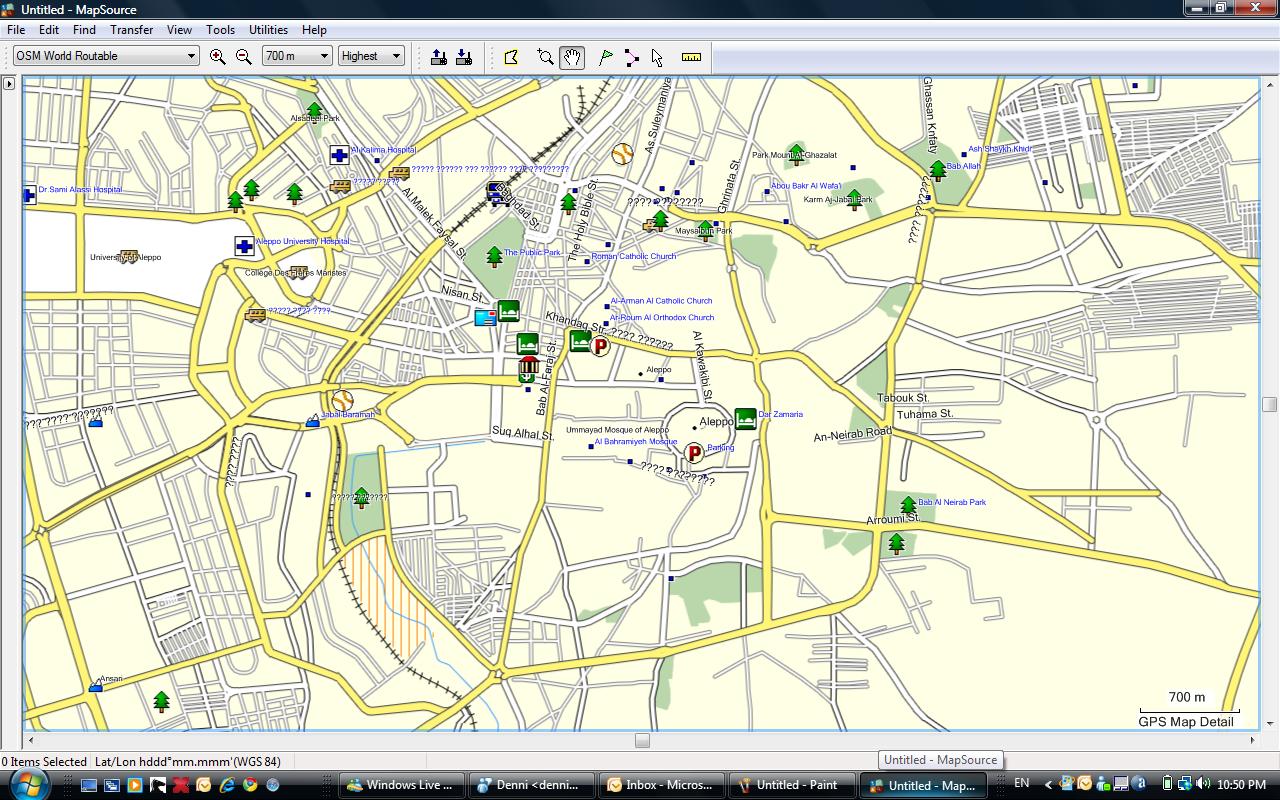Open the File menu
Image resolution: width=1280 pixels, height=800 pixels.
pos(16,30)
